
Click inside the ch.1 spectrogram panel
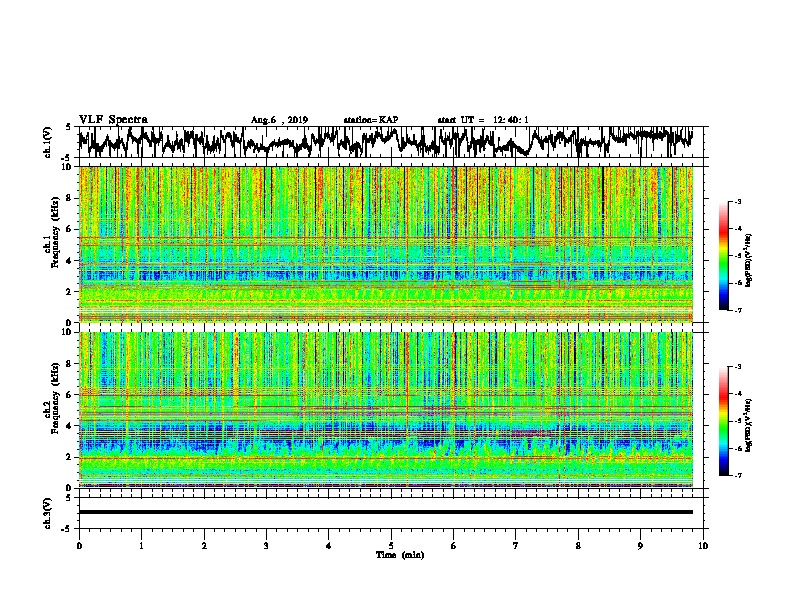pos(386,244)
